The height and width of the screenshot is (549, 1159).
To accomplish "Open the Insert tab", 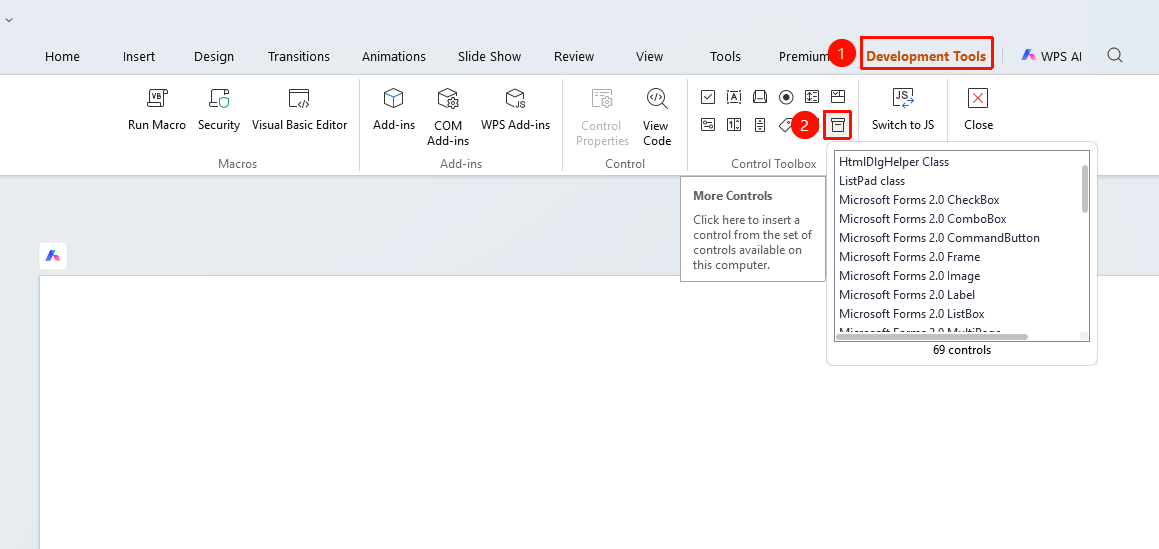I will click(x=139, y=56).
